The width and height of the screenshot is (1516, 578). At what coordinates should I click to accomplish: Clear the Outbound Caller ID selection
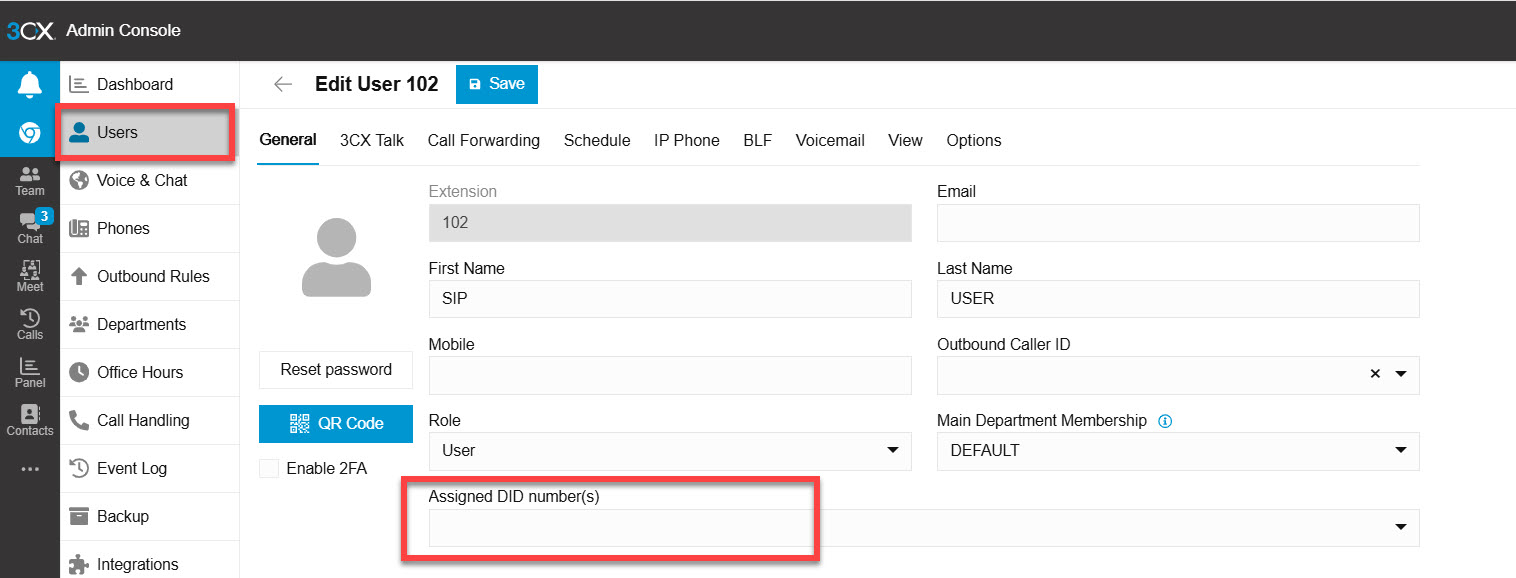(1375, 374)
